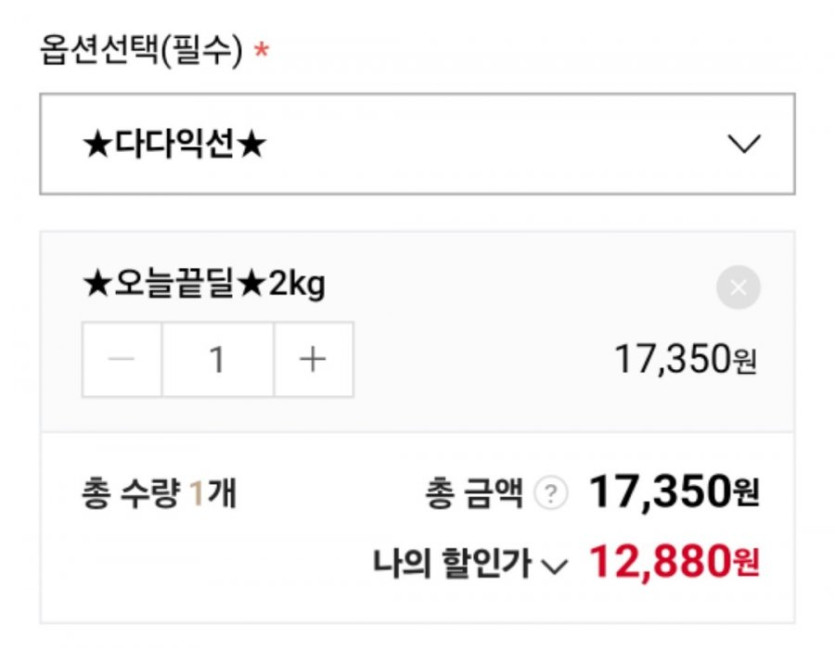Viewport: 835px width, 650px height.
Task: Click the ★오늘끝딜★2kg option name
Action: pyautogui.click(x=203, y=286)
